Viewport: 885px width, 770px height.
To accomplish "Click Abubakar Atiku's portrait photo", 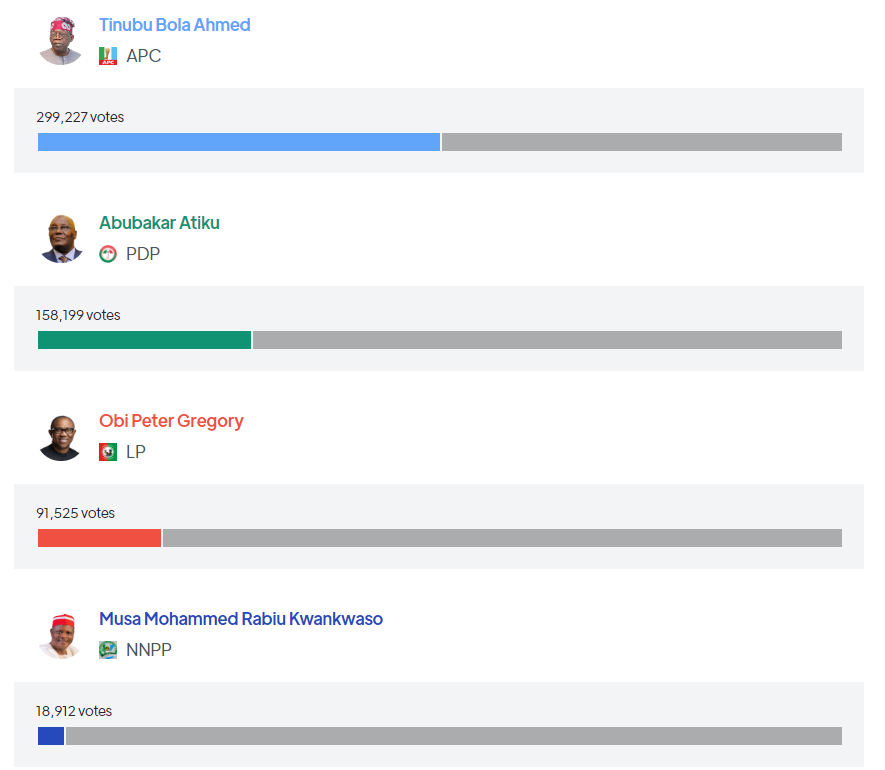I will pyautogui.click(x=60, y=239).
